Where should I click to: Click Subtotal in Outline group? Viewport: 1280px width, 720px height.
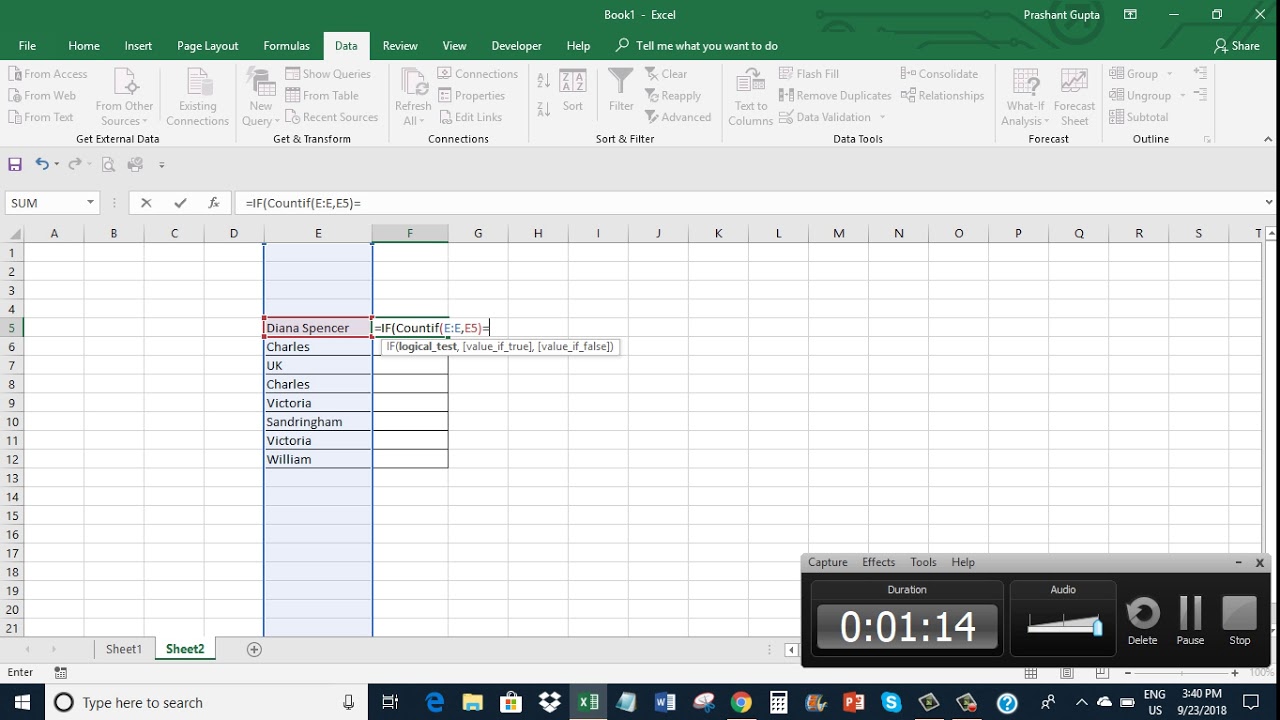pos(1138,117)
